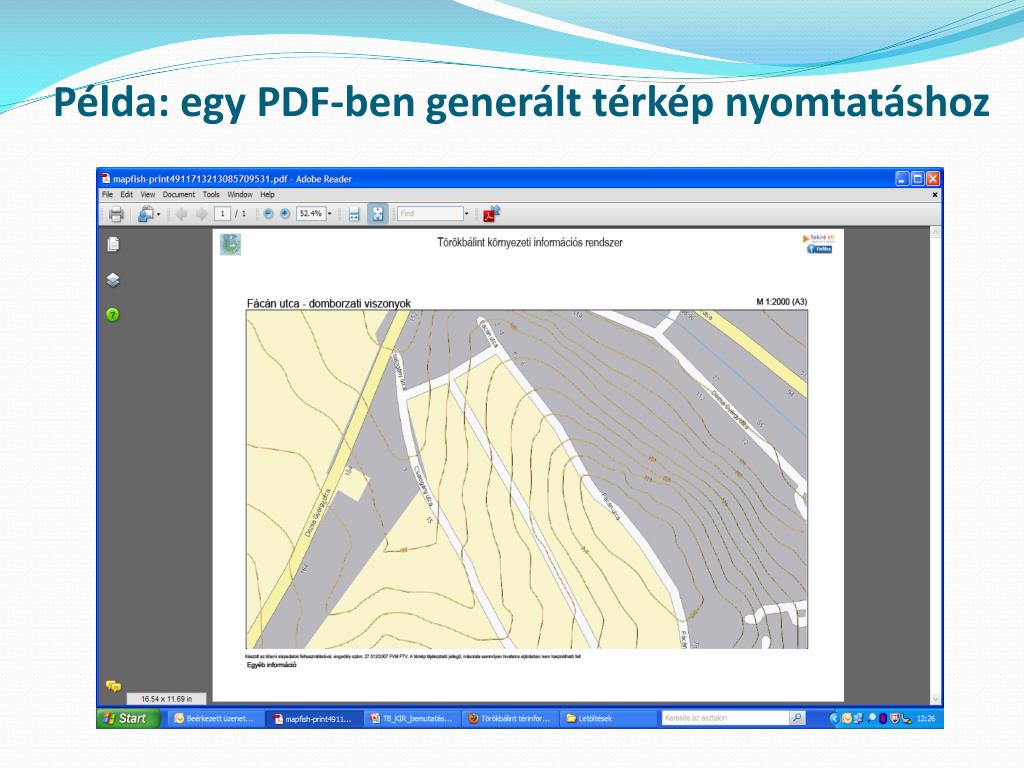
Task: Click the map title Fácán utca - domborzati viszonyok
Action: (328, 304)
